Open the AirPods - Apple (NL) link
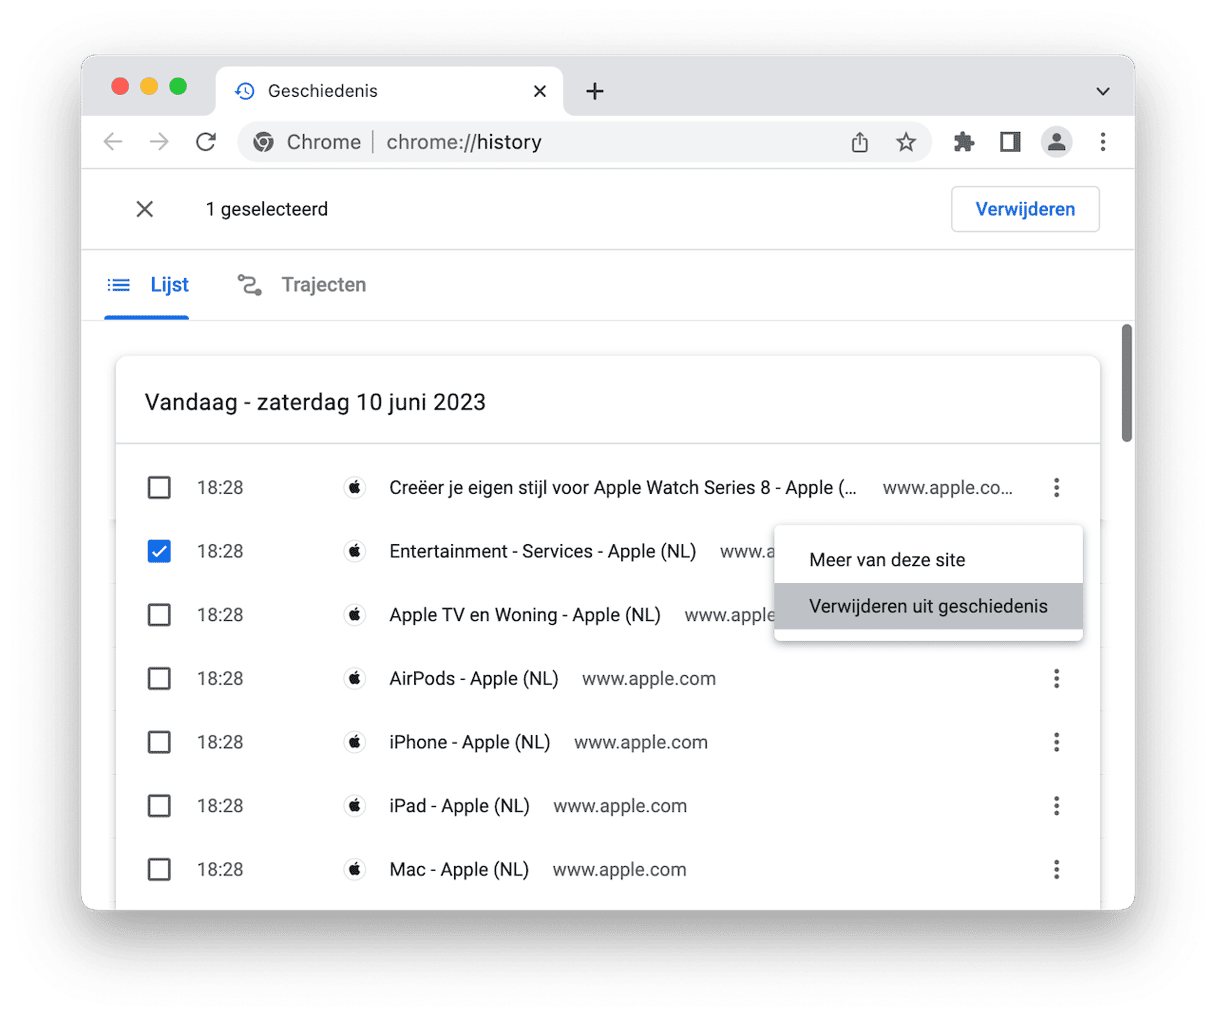The height and width of the screenshot is (1017, 1216). [x=474, y=679]
